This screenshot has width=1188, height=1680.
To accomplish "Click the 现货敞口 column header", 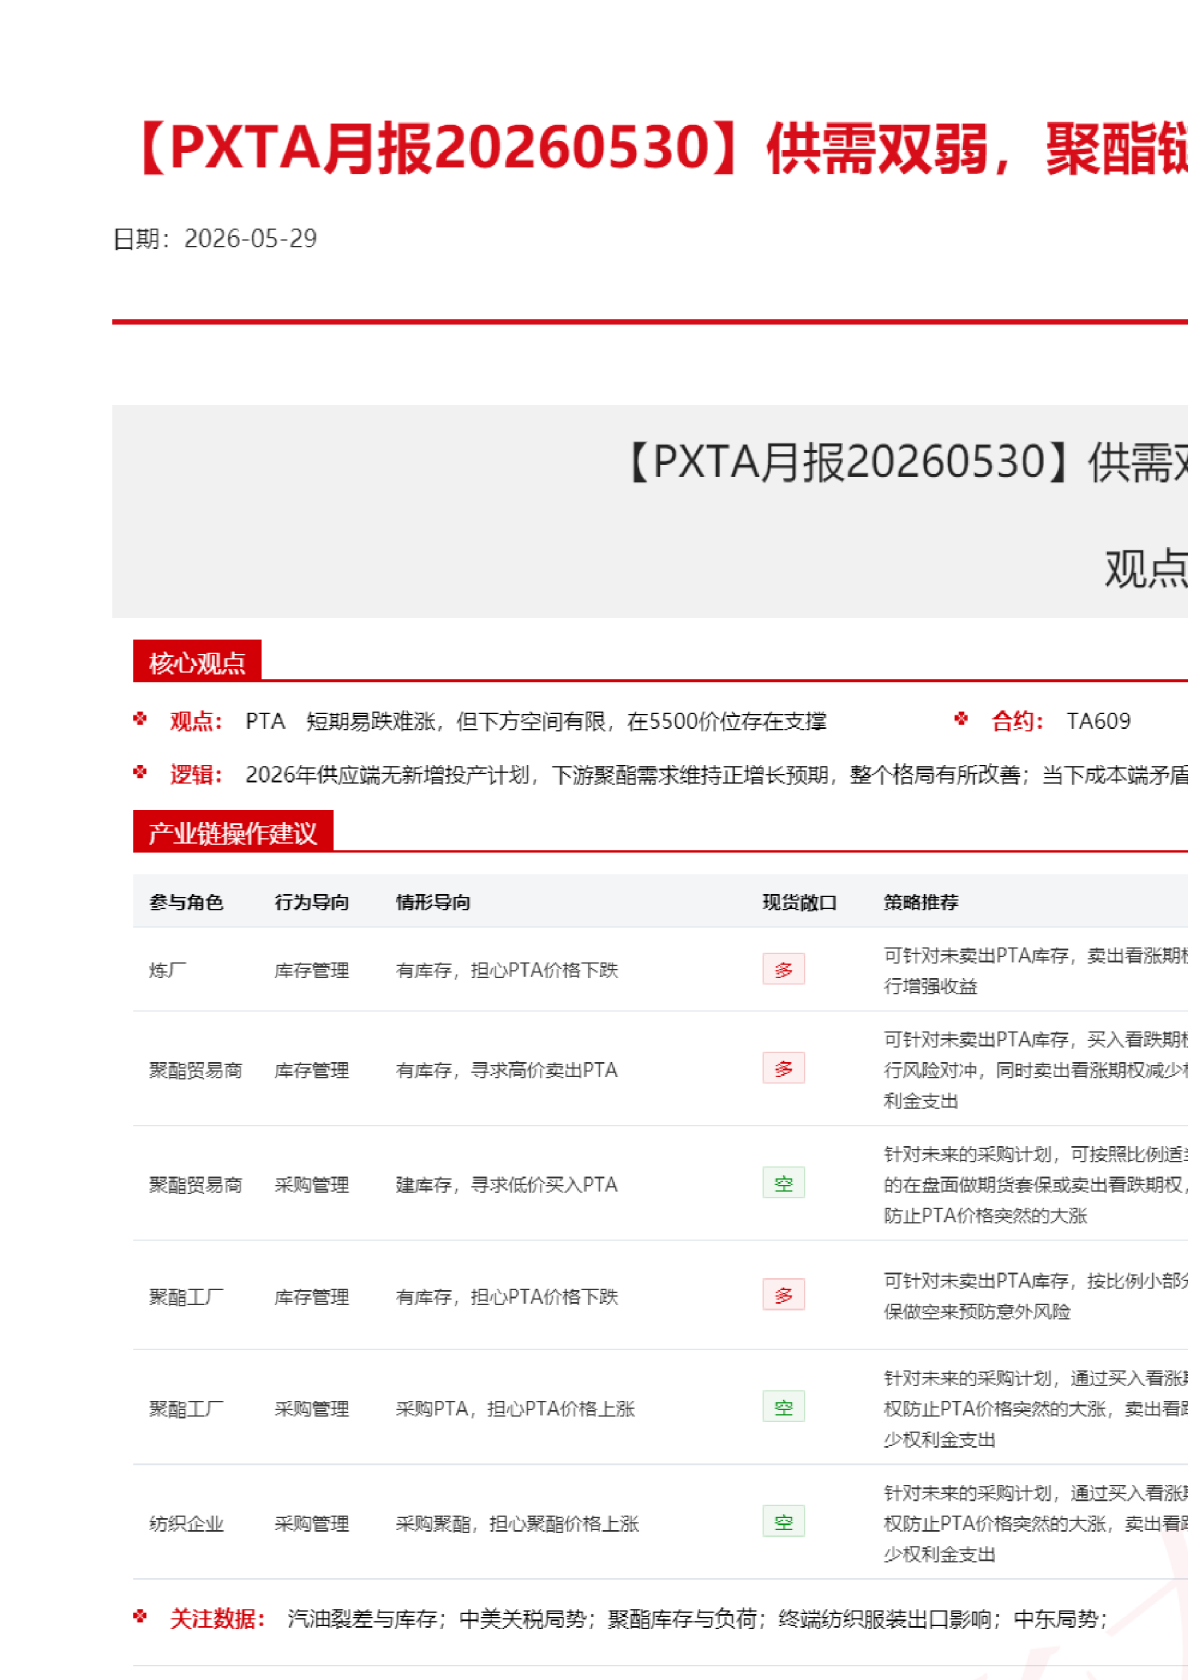I will pyautogui.click(x=799, y=902).
